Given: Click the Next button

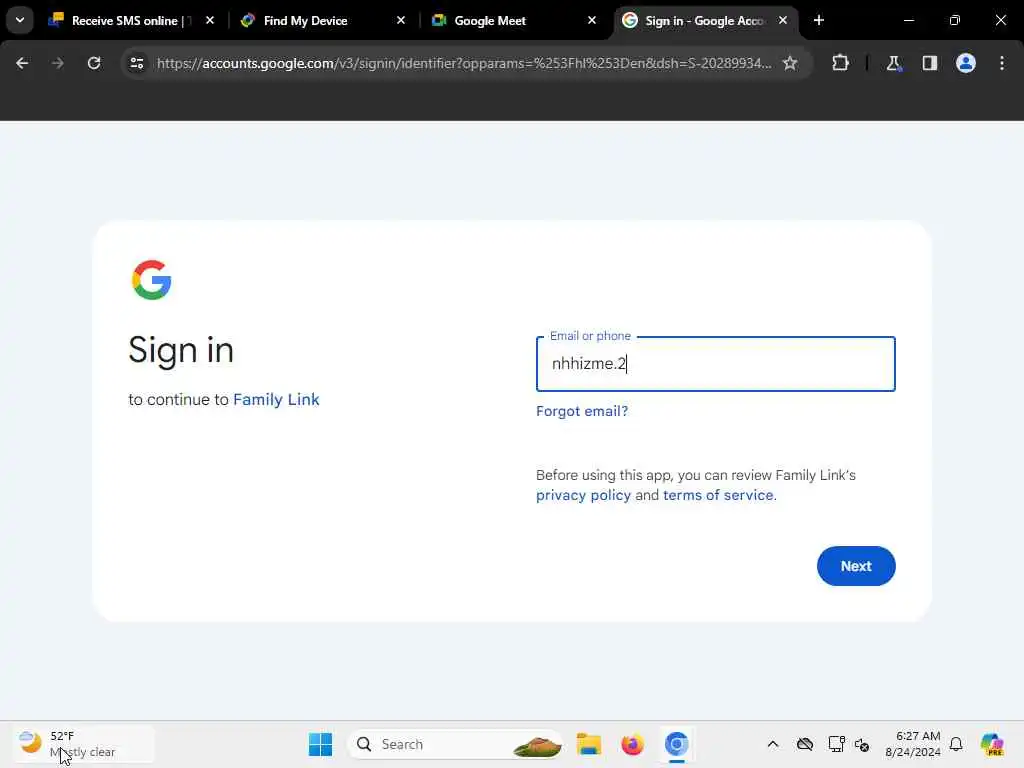Looking at the screenshot, I should point(856,566).
